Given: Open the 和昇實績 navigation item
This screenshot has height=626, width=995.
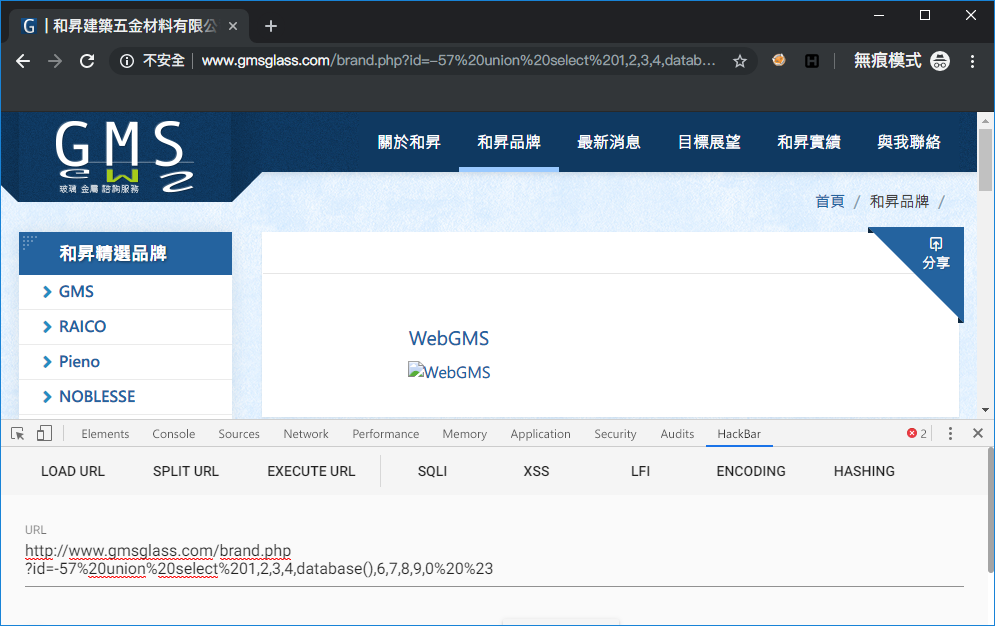Looking at the screenshot, I should [809, 142].
